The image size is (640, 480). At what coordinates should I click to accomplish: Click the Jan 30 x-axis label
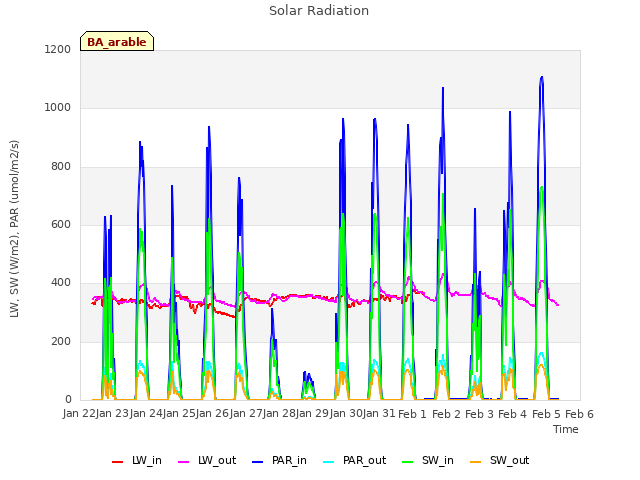pos(346,414)
